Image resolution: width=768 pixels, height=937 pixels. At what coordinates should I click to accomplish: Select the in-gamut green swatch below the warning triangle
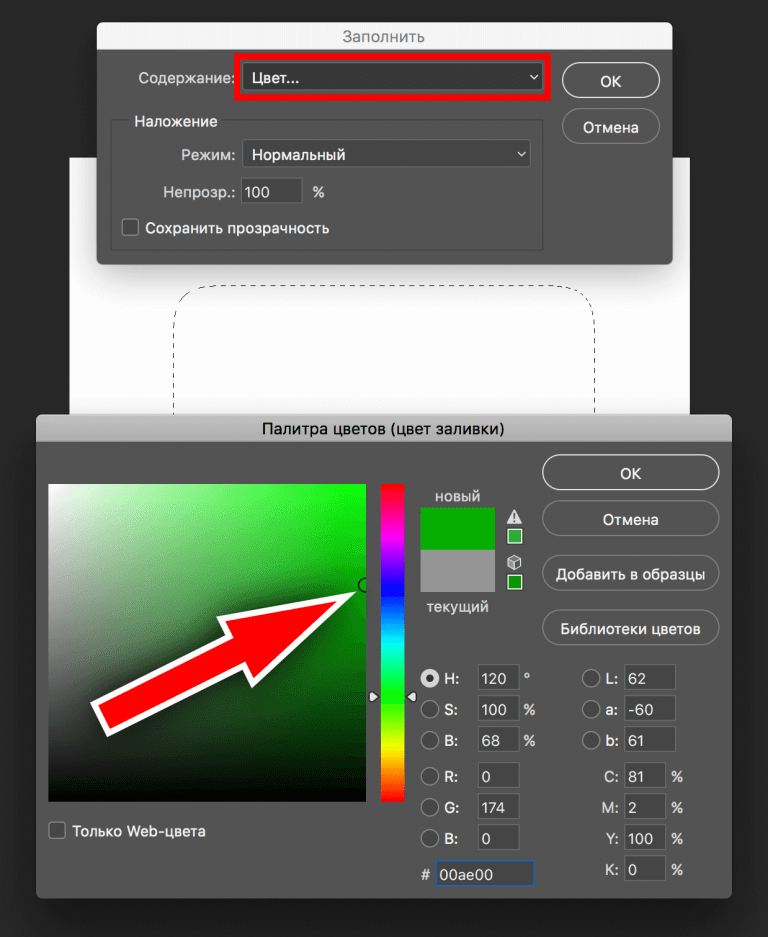click(x=515, y=536)
